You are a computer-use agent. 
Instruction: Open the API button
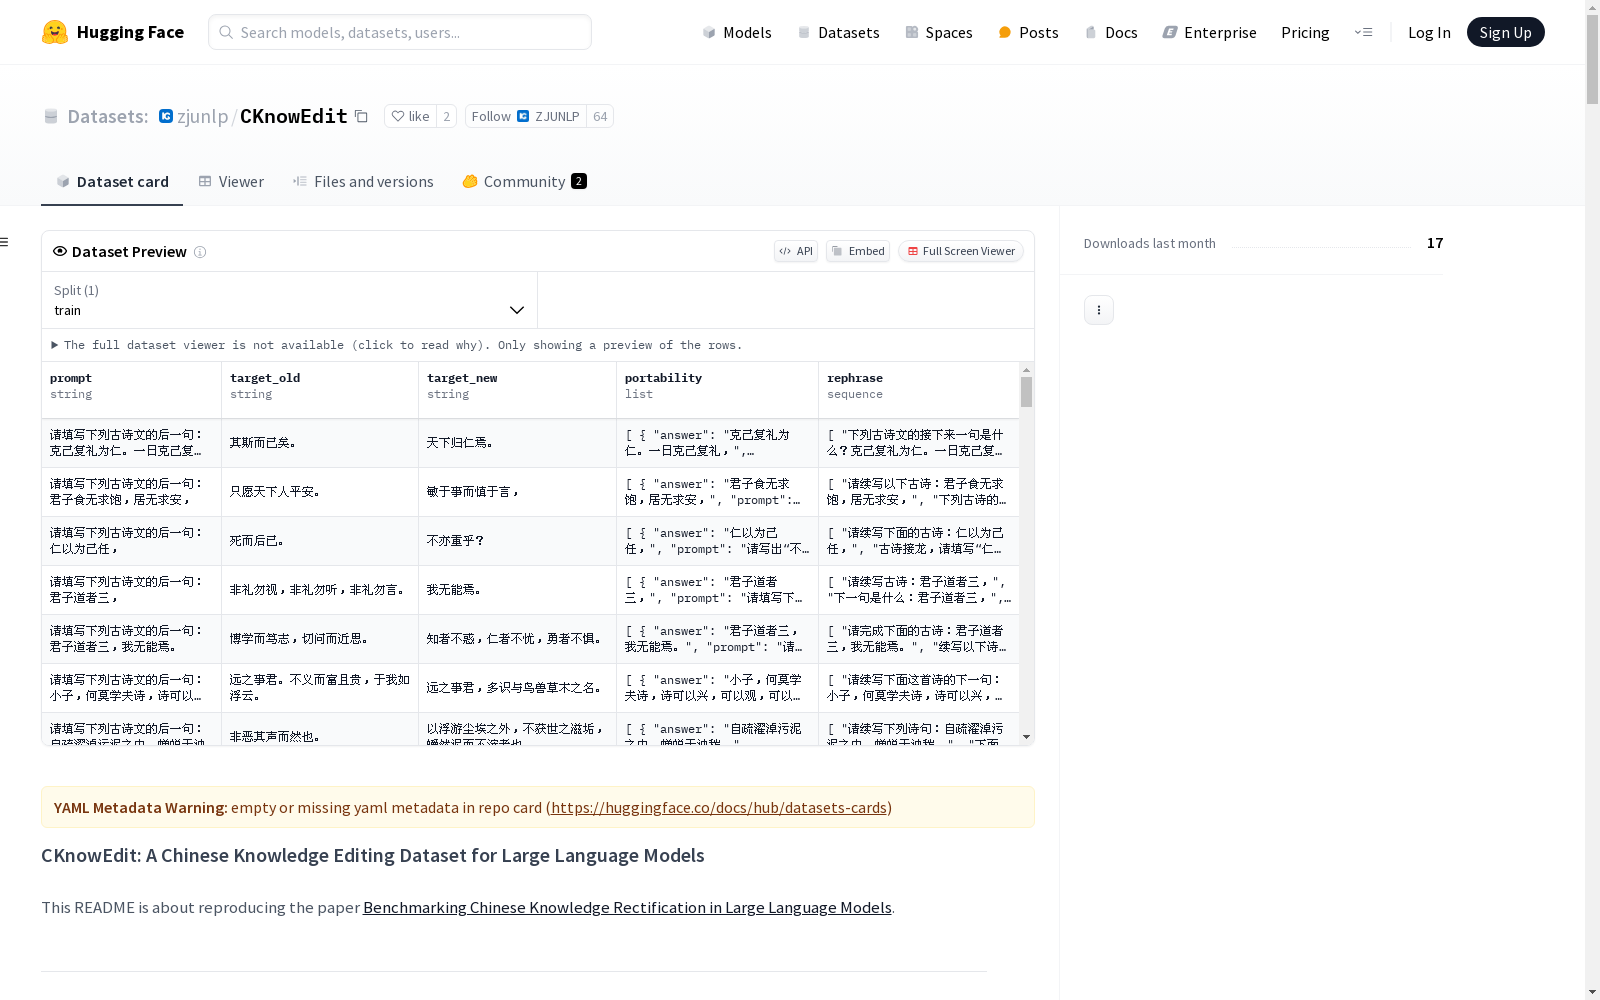point(796,251)
